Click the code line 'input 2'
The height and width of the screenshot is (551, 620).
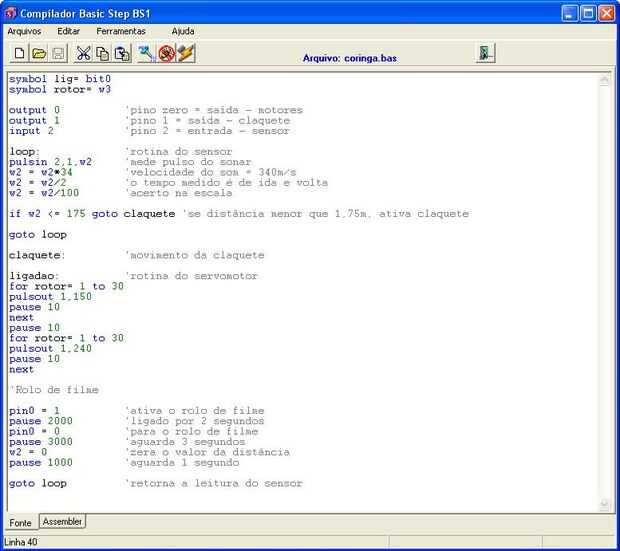(31, 131)
